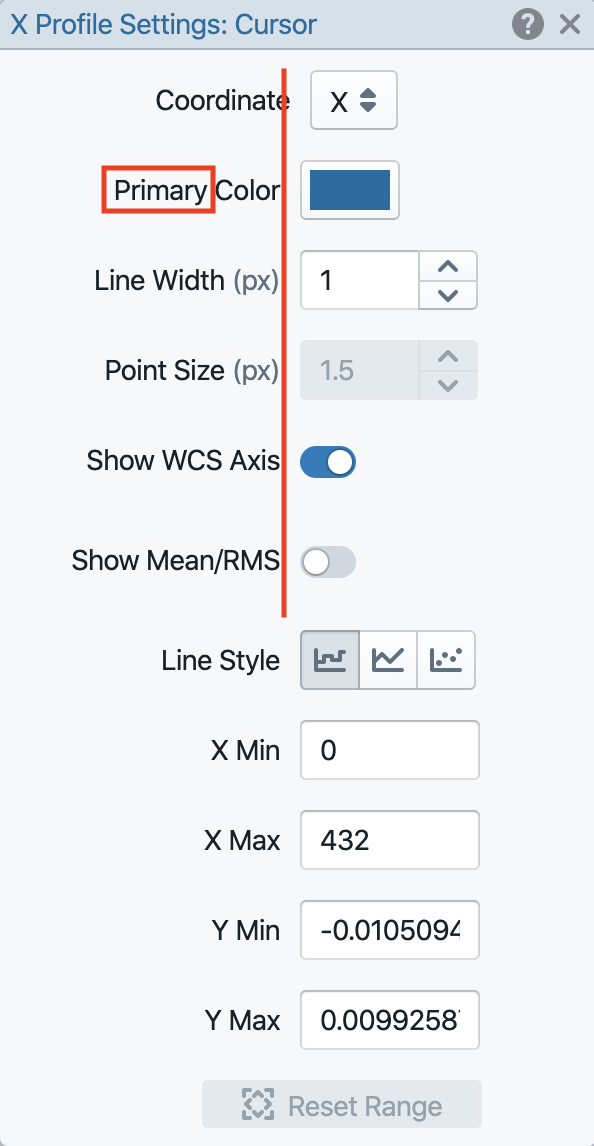
Task: Select the points-only line style icon
Action: (x=446, y=660)
